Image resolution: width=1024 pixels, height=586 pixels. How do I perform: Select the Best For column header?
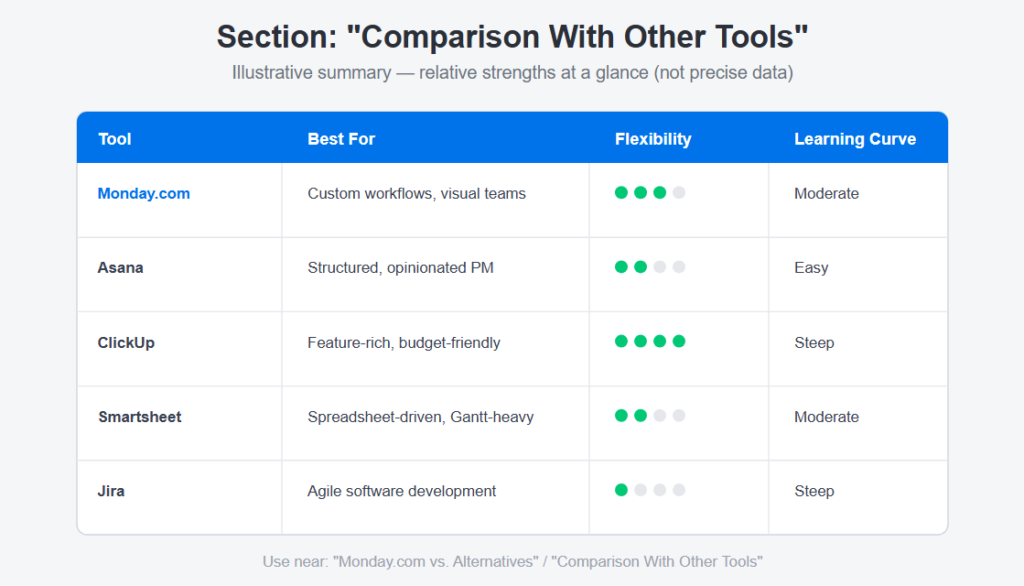point(341,139)
